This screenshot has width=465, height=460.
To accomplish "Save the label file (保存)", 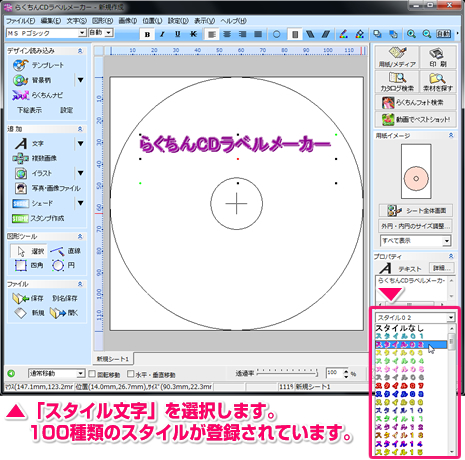I will [x=28, y=298].
